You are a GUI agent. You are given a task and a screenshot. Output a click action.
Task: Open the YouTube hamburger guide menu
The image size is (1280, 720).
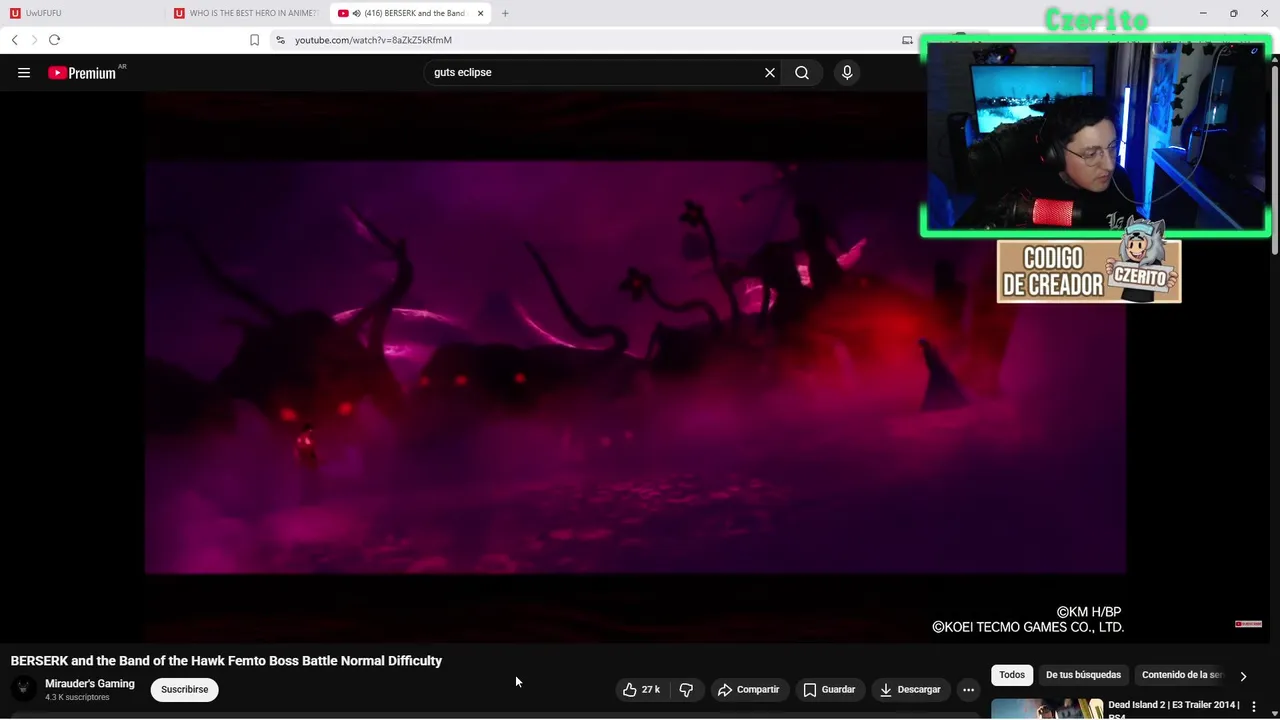(24, 72)
